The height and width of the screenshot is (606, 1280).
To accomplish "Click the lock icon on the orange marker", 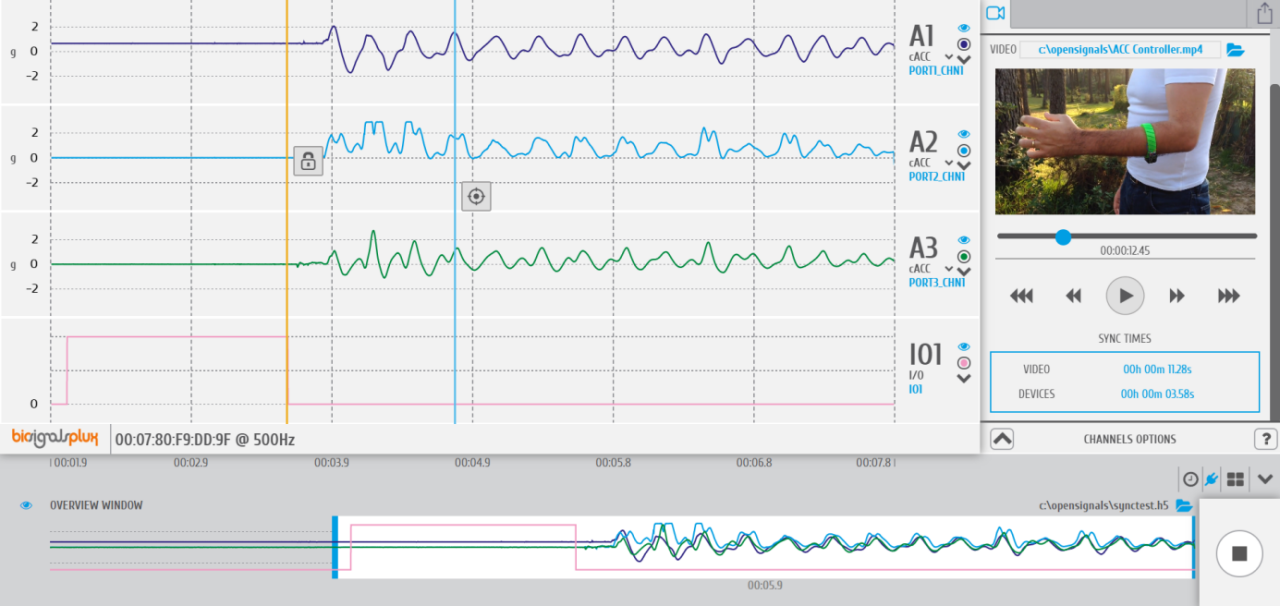I will click(x=308, y=161).
